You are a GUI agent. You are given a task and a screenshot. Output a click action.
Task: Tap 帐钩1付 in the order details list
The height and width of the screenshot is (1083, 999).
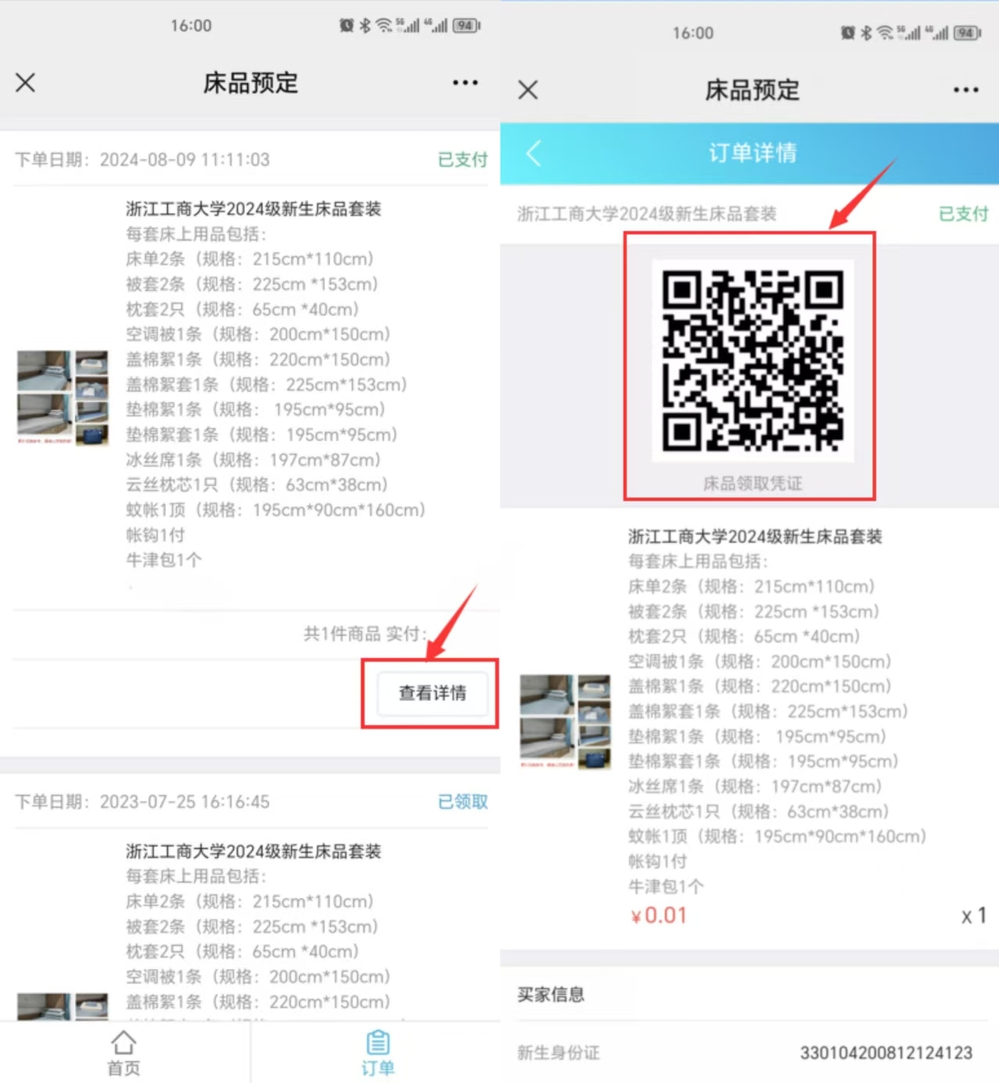657,861
